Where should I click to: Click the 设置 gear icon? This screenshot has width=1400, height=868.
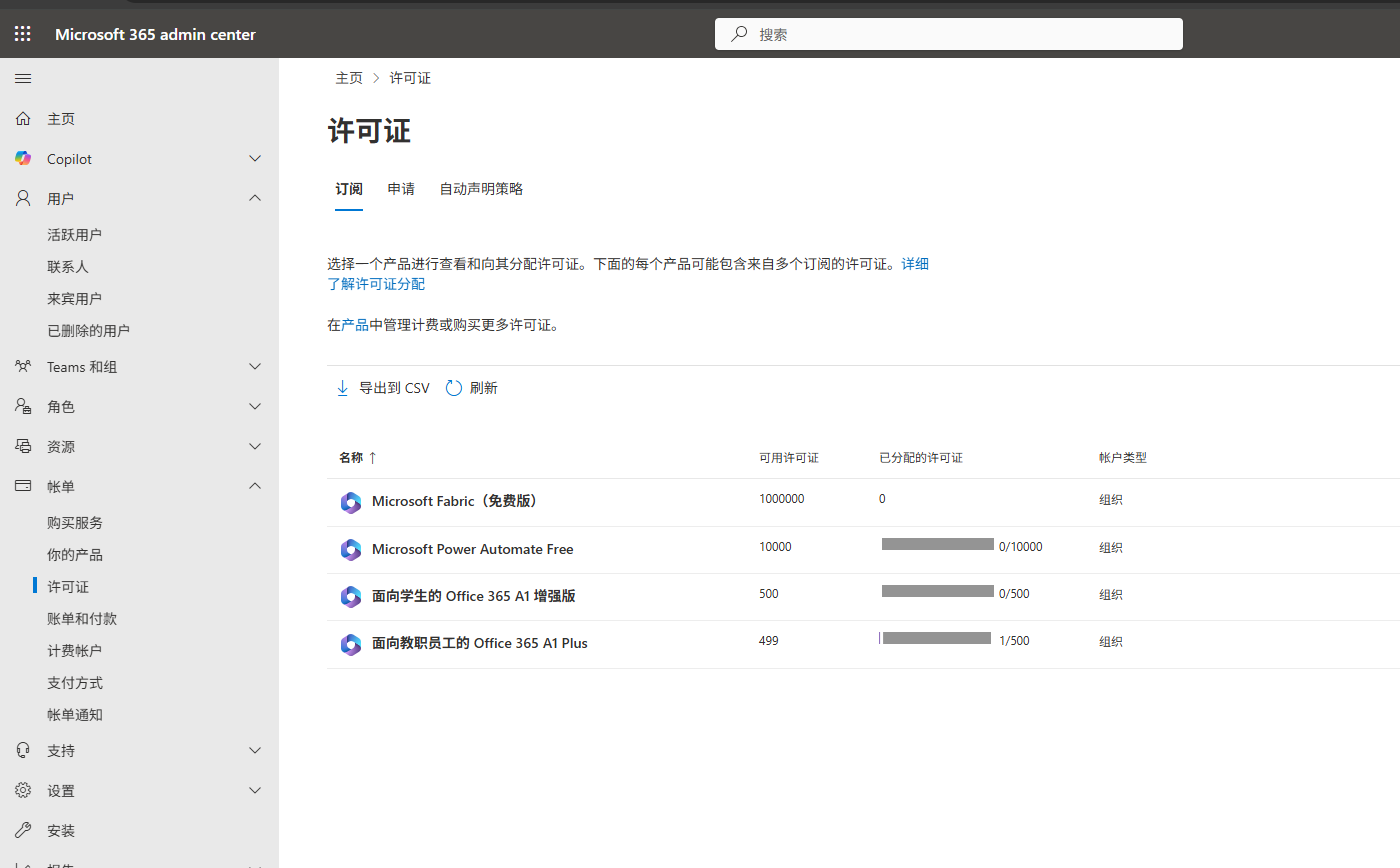(23, 791)
